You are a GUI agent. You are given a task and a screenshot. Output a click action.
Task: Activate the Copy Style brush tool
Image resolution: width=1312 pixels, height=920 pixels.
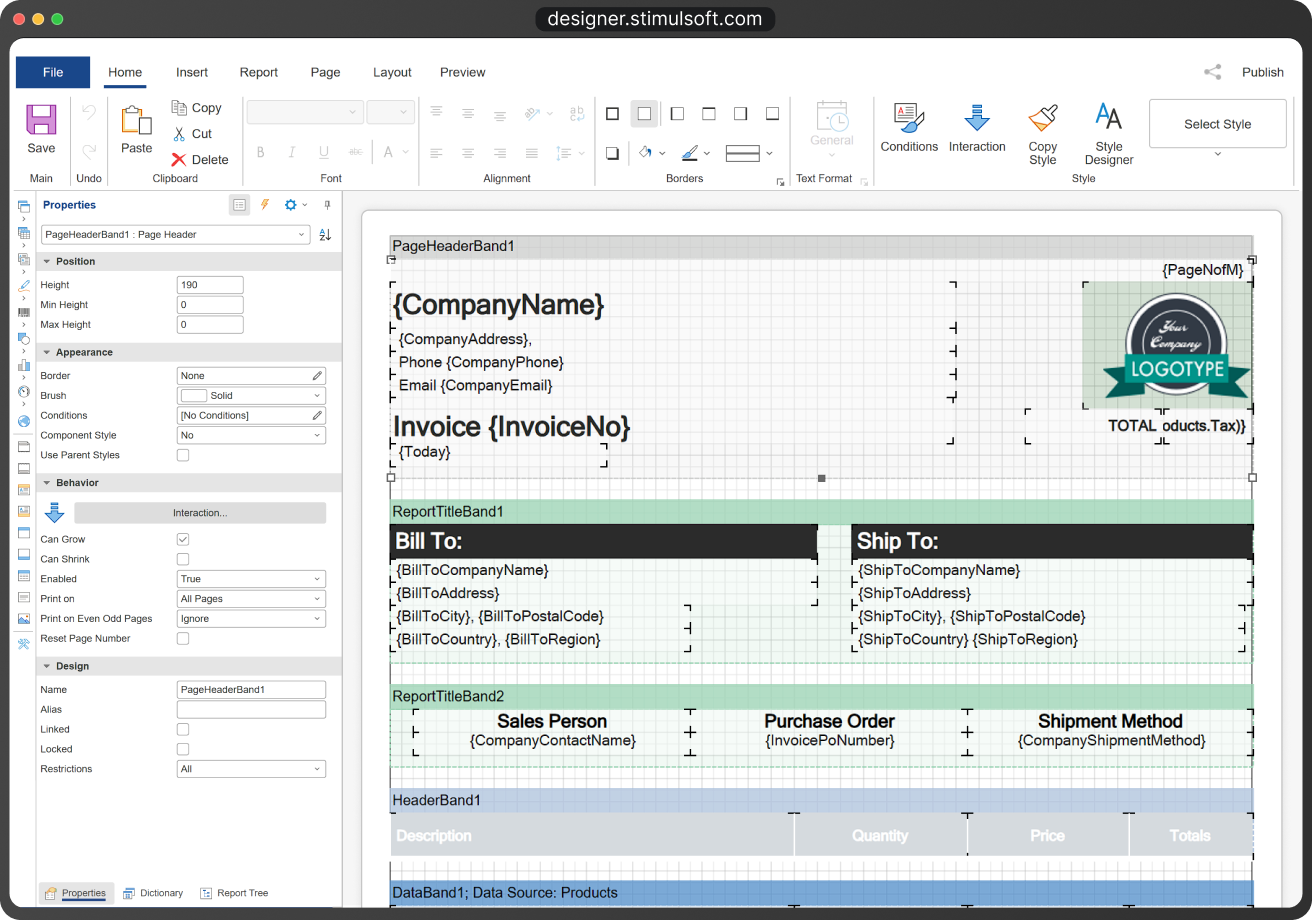pos(1043,133)
